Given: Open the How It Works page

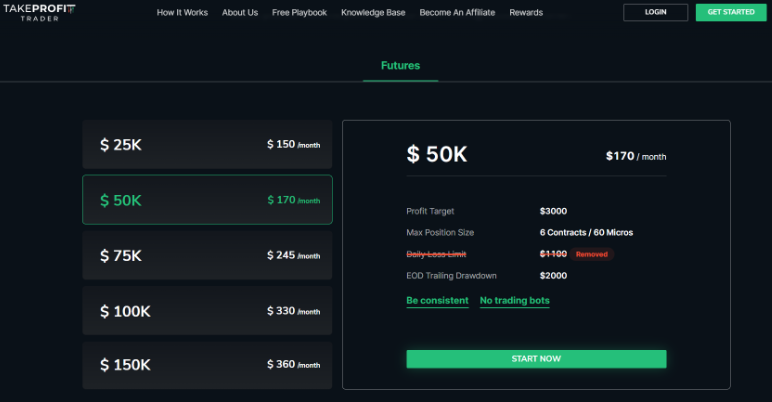Looking at the screenshot, I should point(182,13).
